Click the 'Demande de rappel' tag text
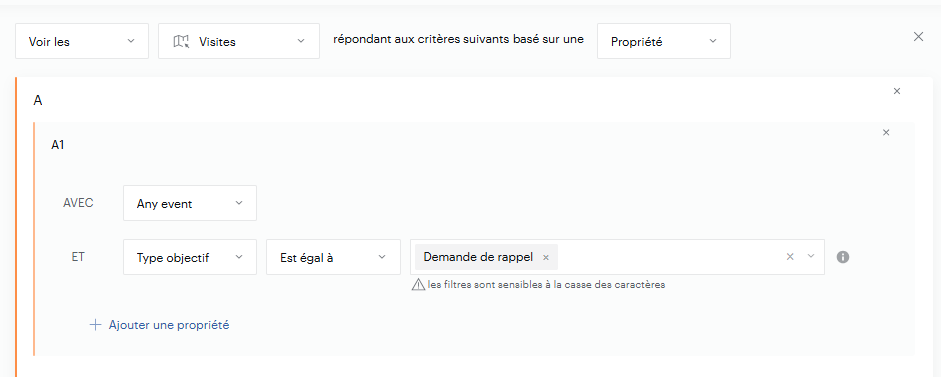The height and width of the screenshot is (377, 941). [478, 257]
